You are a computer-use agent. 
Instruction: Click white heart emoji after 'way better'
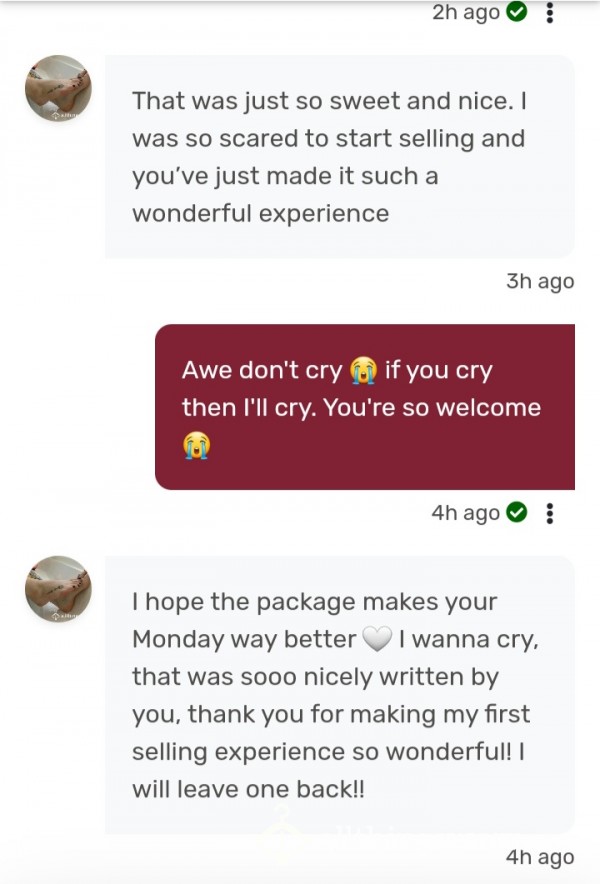click(377, 639)
